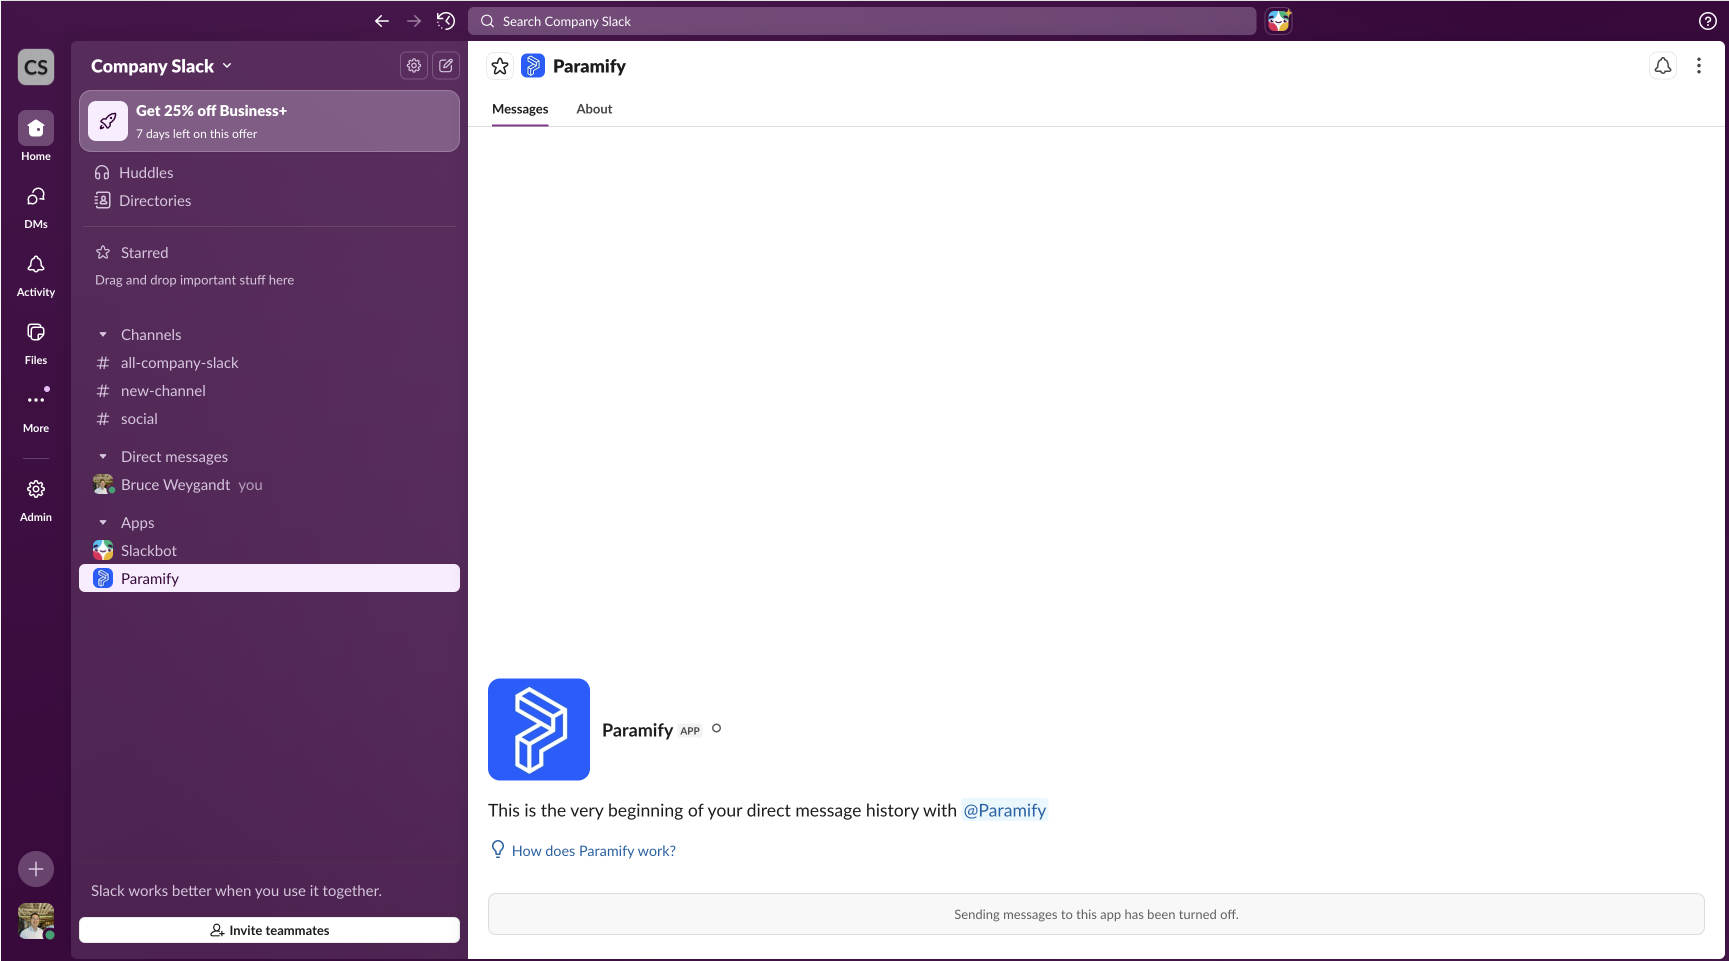The width and height of the screenshot is (1729, 961).
Task: Open the Activity bell in the rail
Action: point(36,274)
